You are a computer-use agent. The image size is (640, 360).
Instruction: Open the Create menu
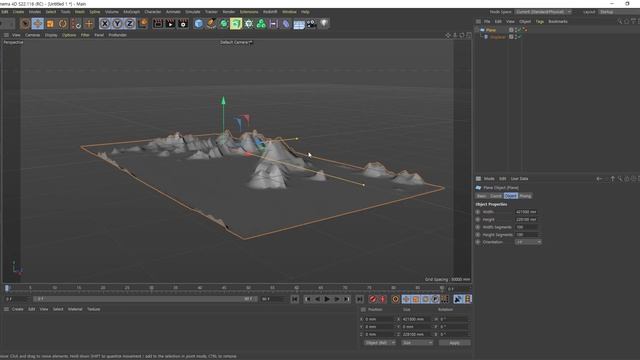(18, 12)
